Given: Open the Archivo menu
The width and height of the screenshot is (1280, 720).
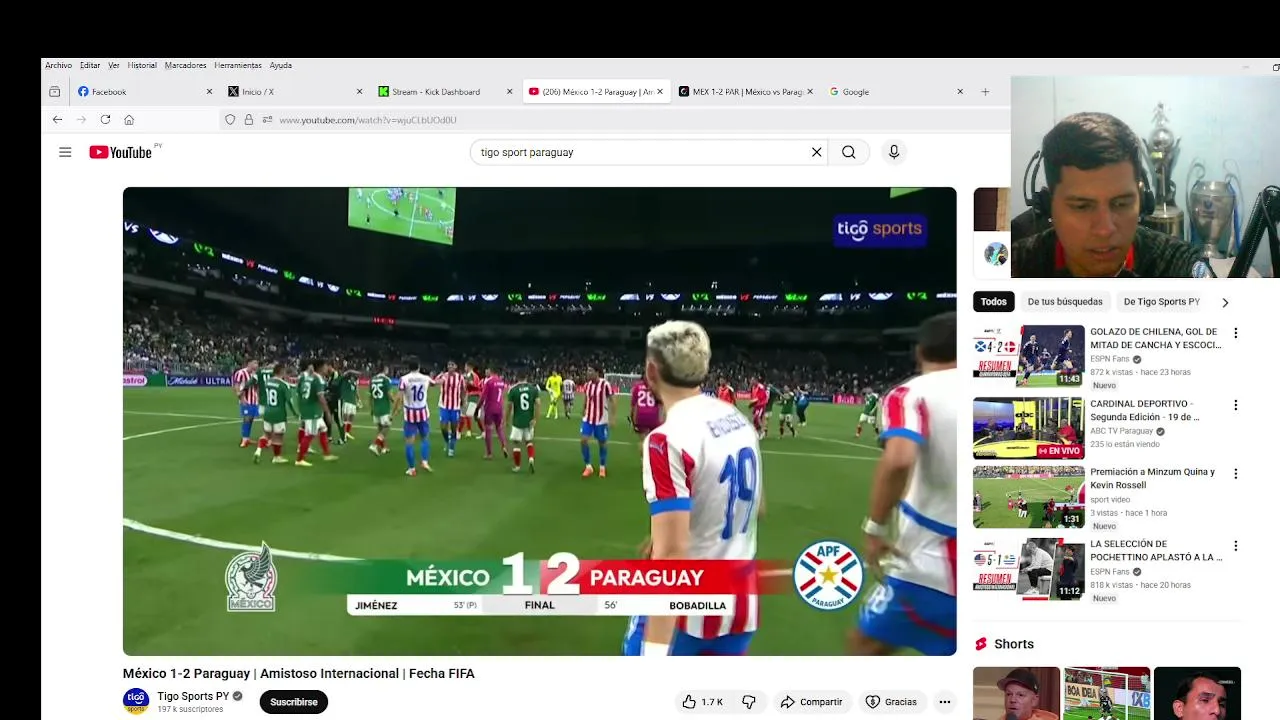Looking at the screenshot, I should [58, 65].
